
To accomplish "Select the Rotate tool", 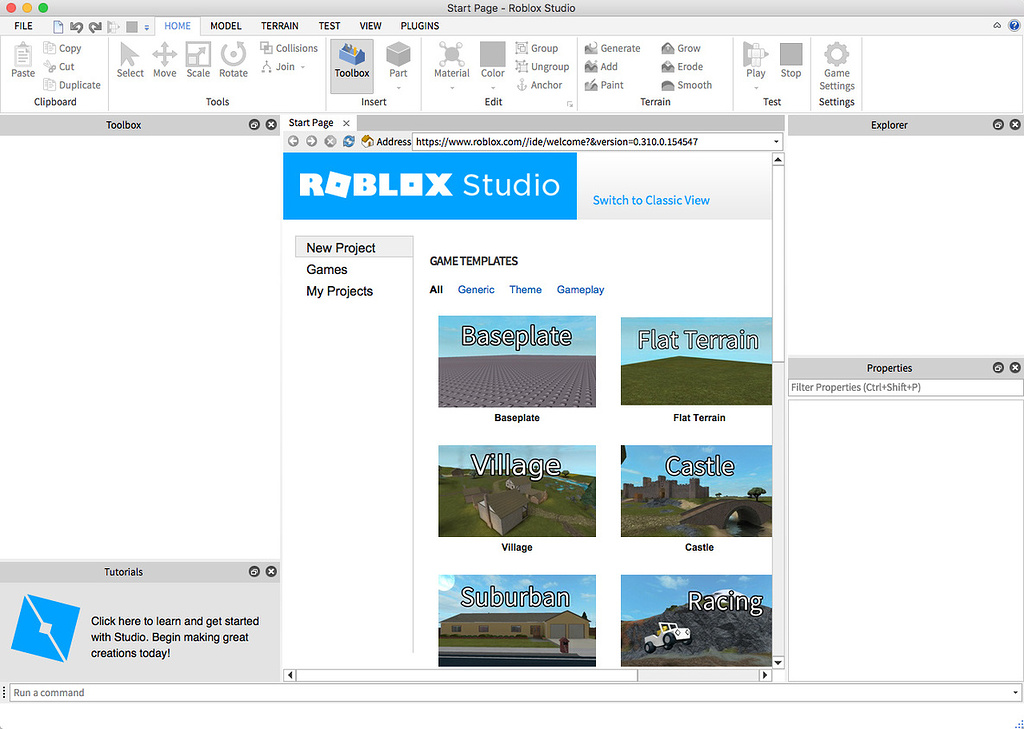I will [232, 60].
